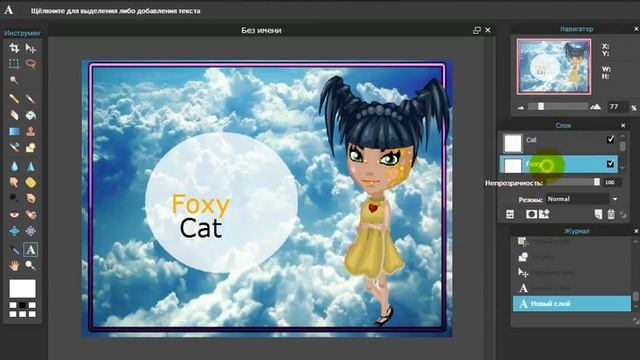Select the Zoom magnifier tool in the toolbox

[31, 266]
